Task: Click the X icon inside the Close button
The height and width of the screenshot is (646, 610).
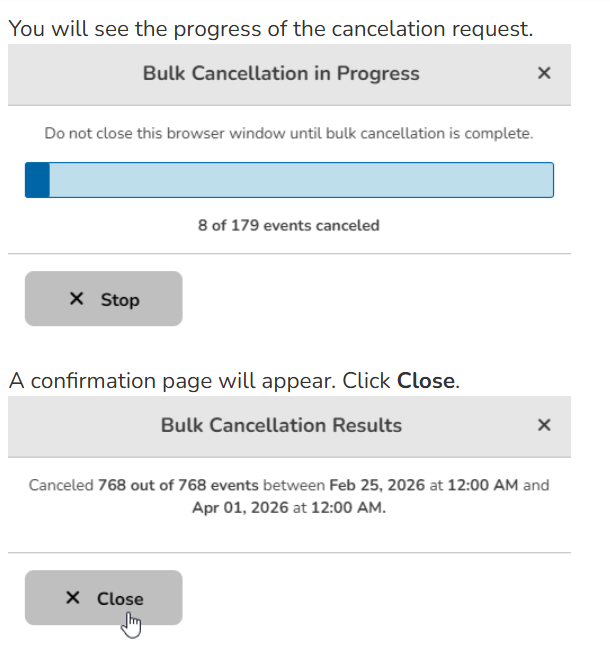Action: [73, 598]
